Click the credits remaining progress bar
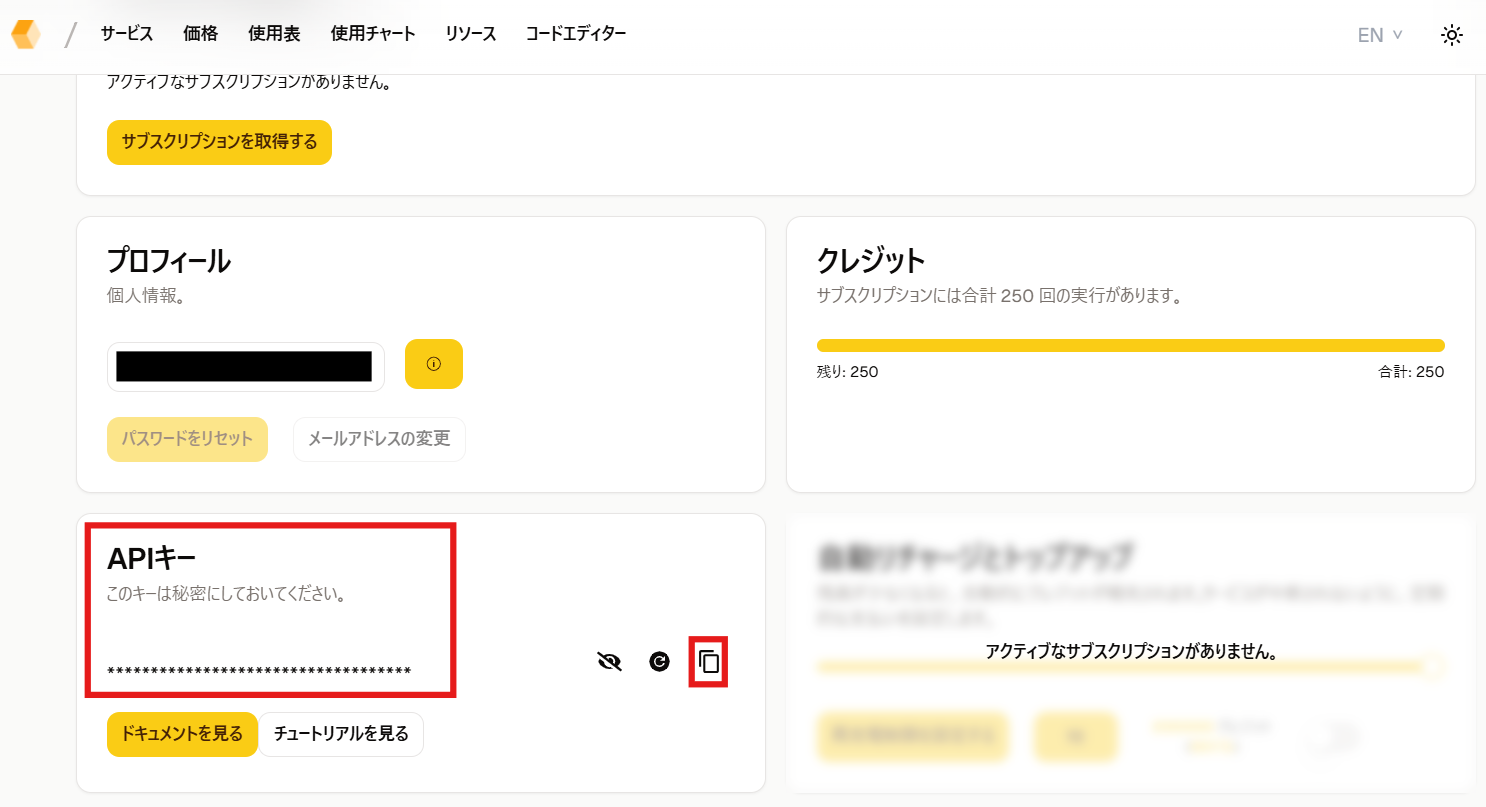Viewport: 1486px width, 807px height. [x=1130, y=345]
